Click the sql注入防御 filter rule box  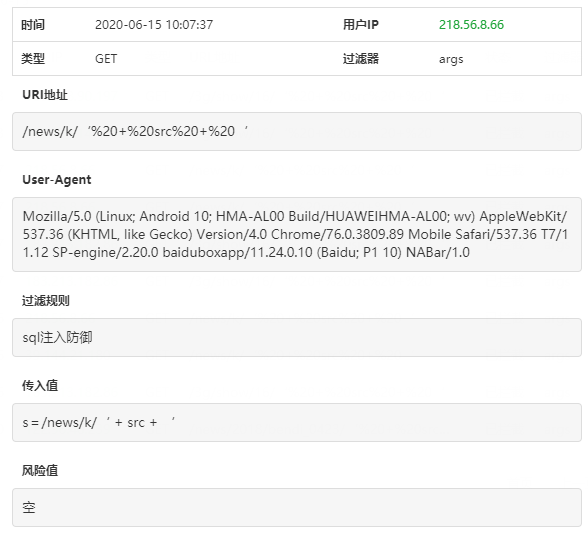[x=297, y=337]
